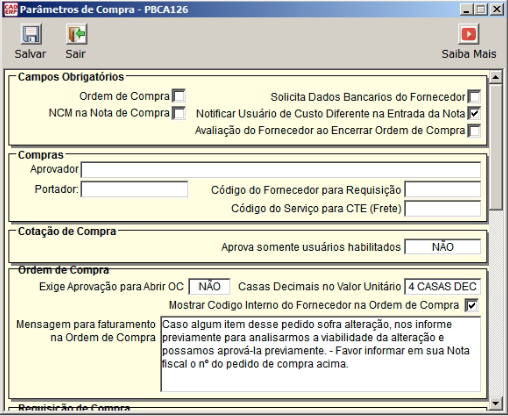508x416 pixels.
Task: Click the scrollbar down arrow
Action: pos(496,404)
